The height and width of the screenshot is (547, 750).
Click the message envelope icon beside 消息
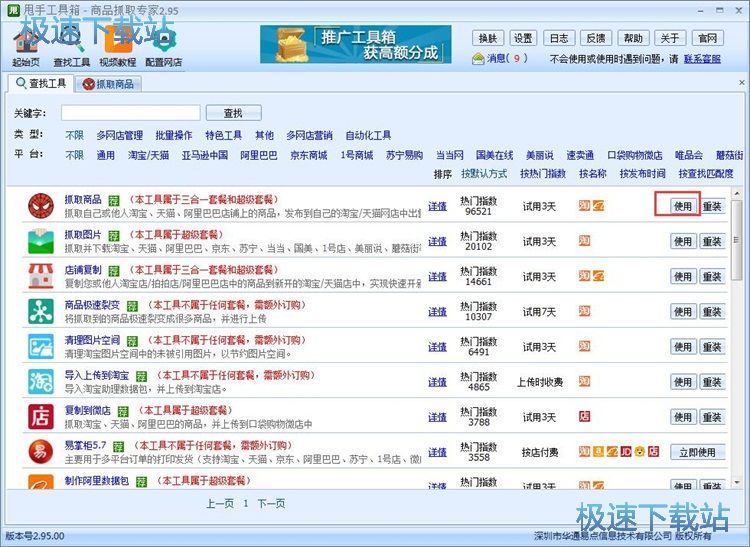tap(478, 59)
